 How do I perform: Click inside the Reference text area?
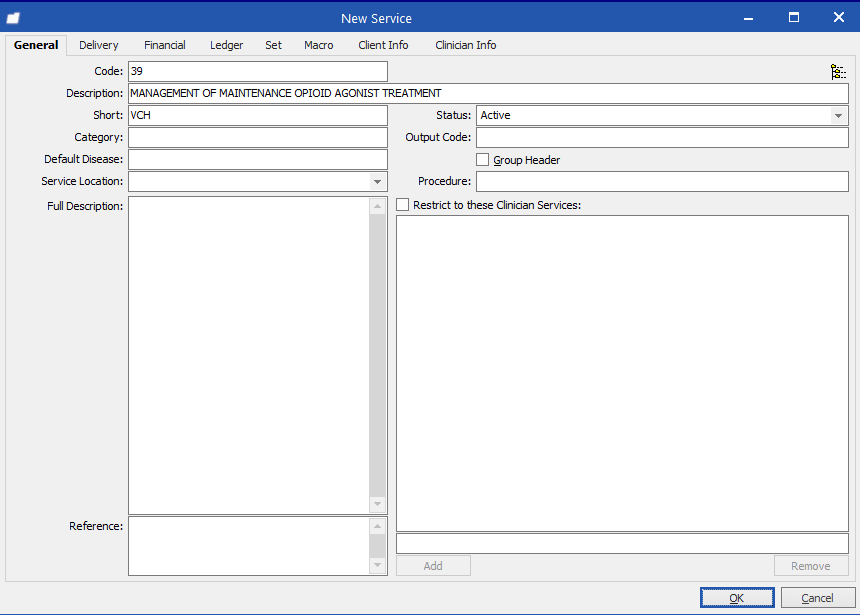coord(249,546)
